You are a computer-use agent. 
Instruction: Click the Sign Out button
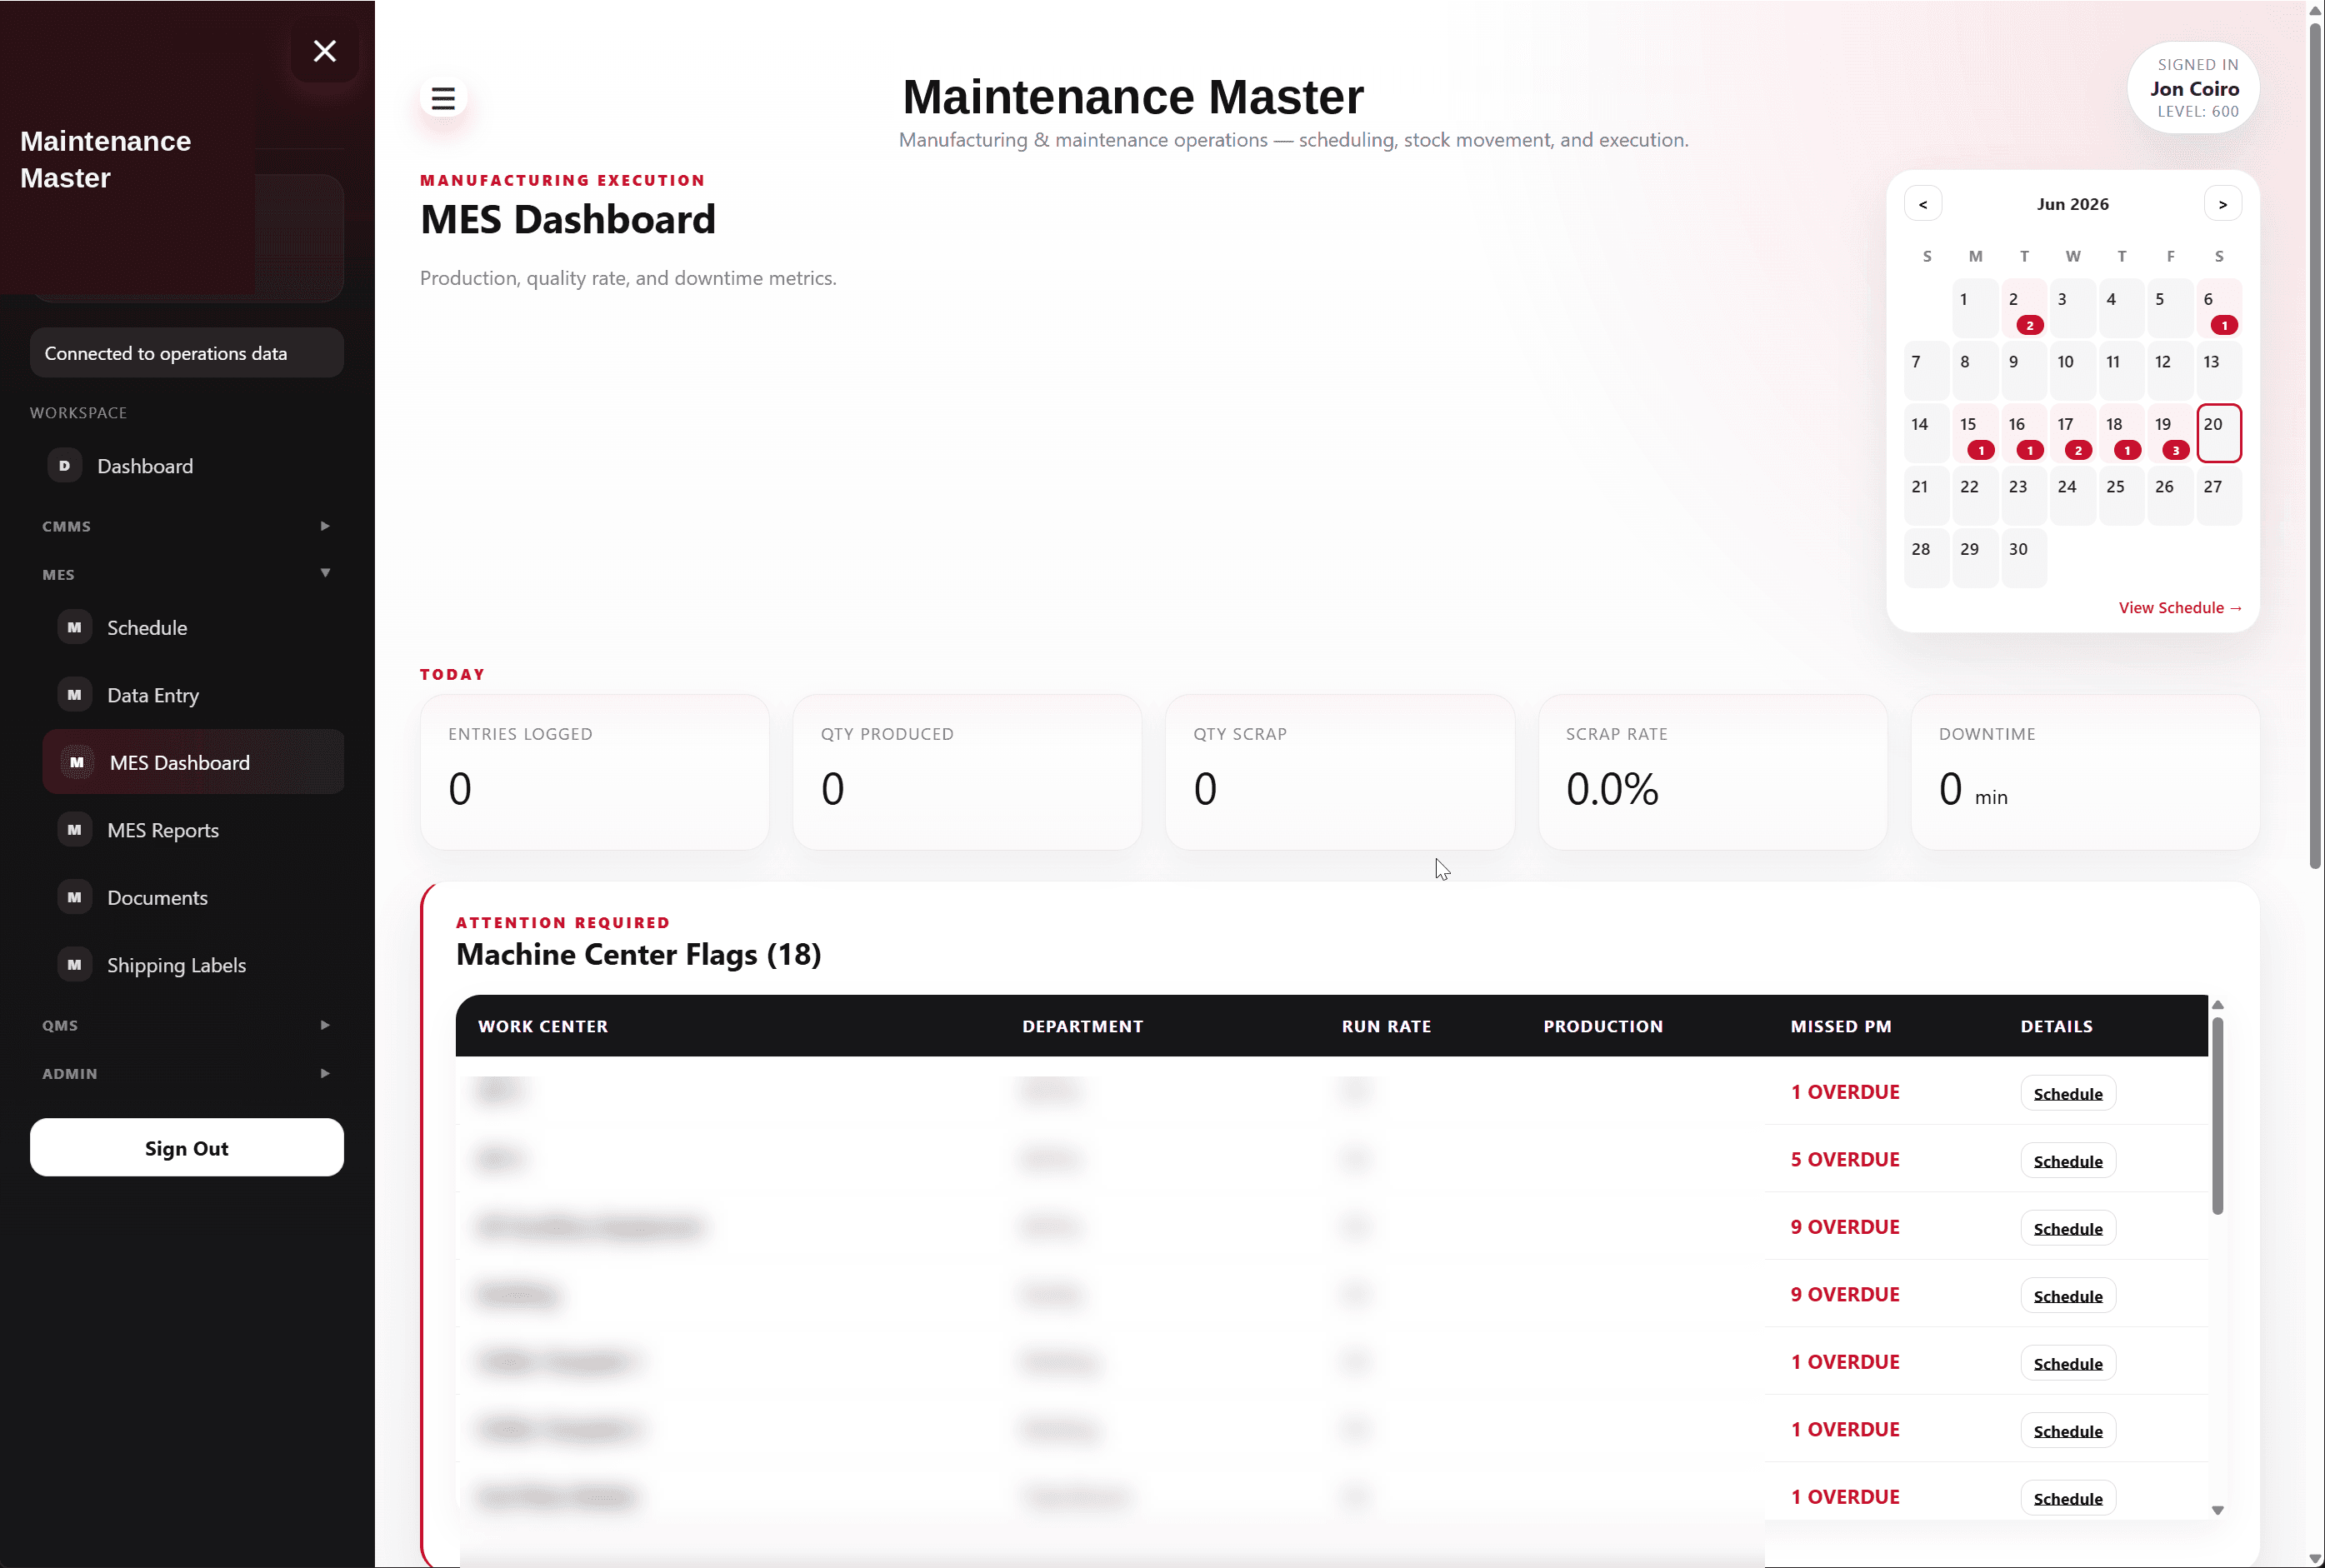coord(187,1147)
